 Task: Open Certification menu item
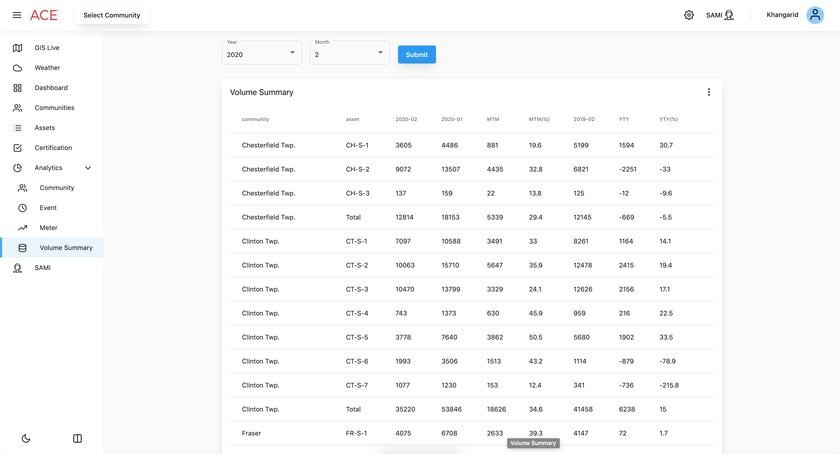53,148
